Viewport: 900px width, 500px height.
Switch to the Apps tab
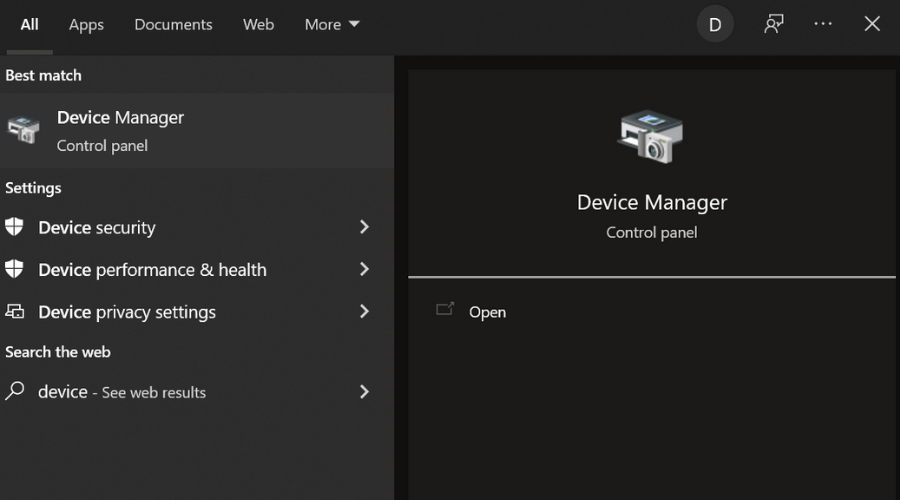86,24
